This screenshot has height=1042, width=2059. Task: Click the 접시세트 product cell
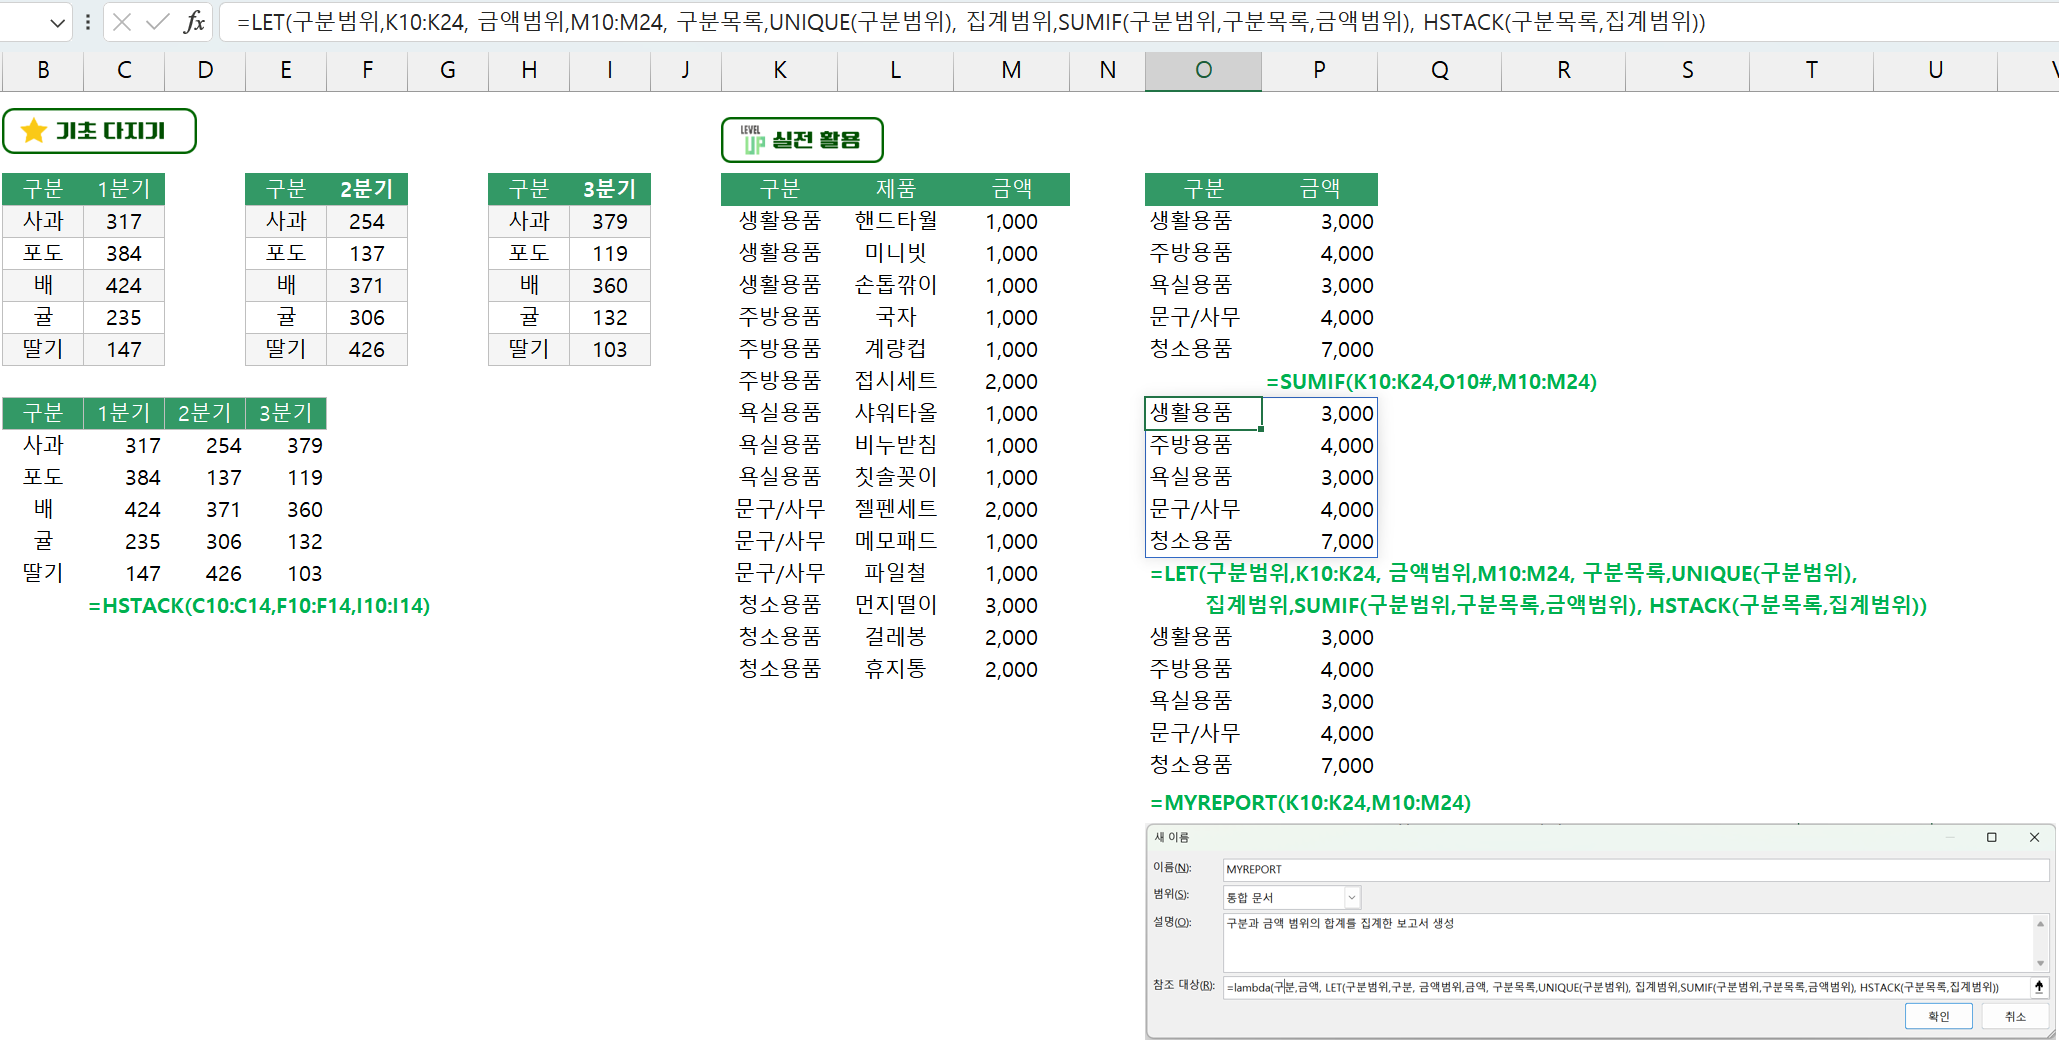coord(895,381)
